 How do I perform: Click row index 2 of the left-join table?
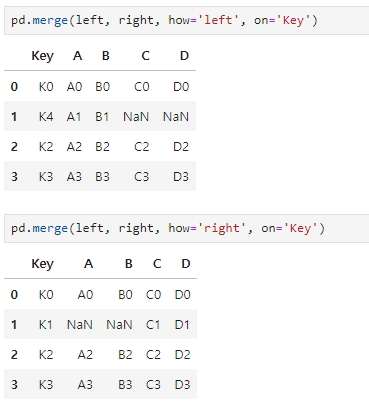coord(14,147)
